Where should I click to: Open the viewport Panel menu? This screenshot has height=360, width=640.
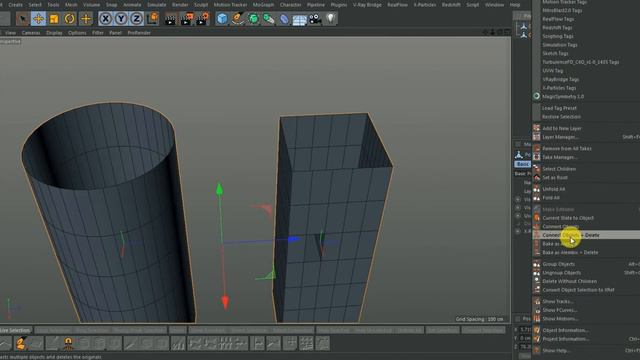tap(116, 33)
